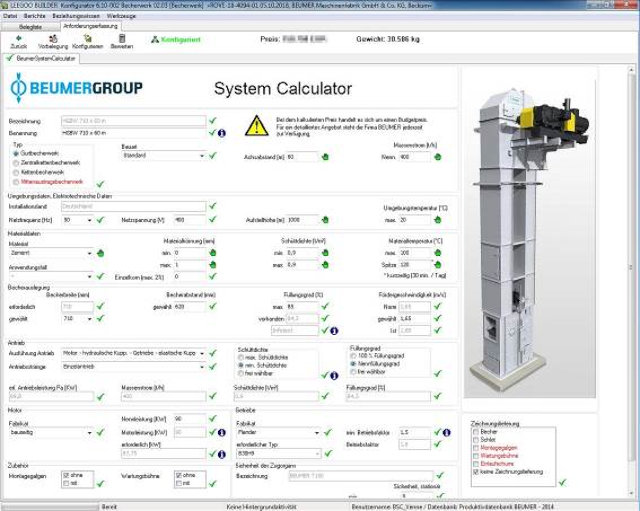Viewport: 640px width, 511px height.
Task: Click the green hand icon beside Umgebungstemperatur max
Action: [x=438, y=220]
